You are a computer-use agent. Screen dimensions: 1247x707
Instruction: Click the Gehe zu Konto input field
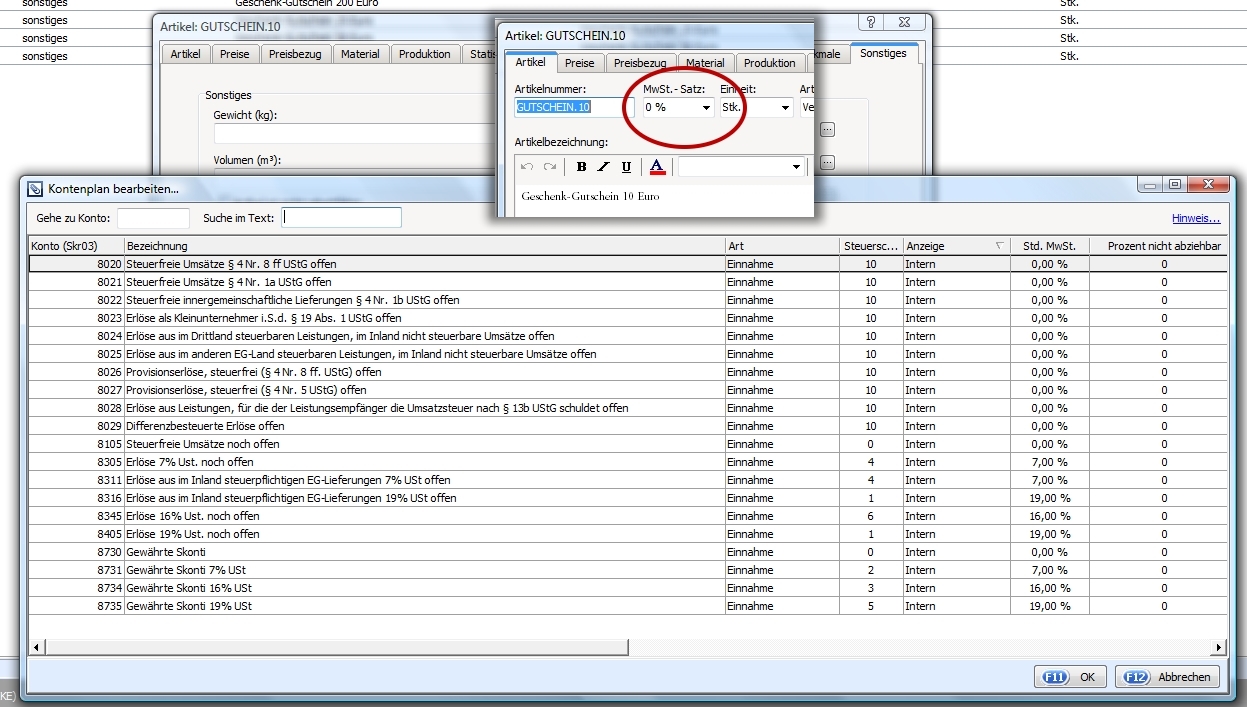tap(153, 217)
